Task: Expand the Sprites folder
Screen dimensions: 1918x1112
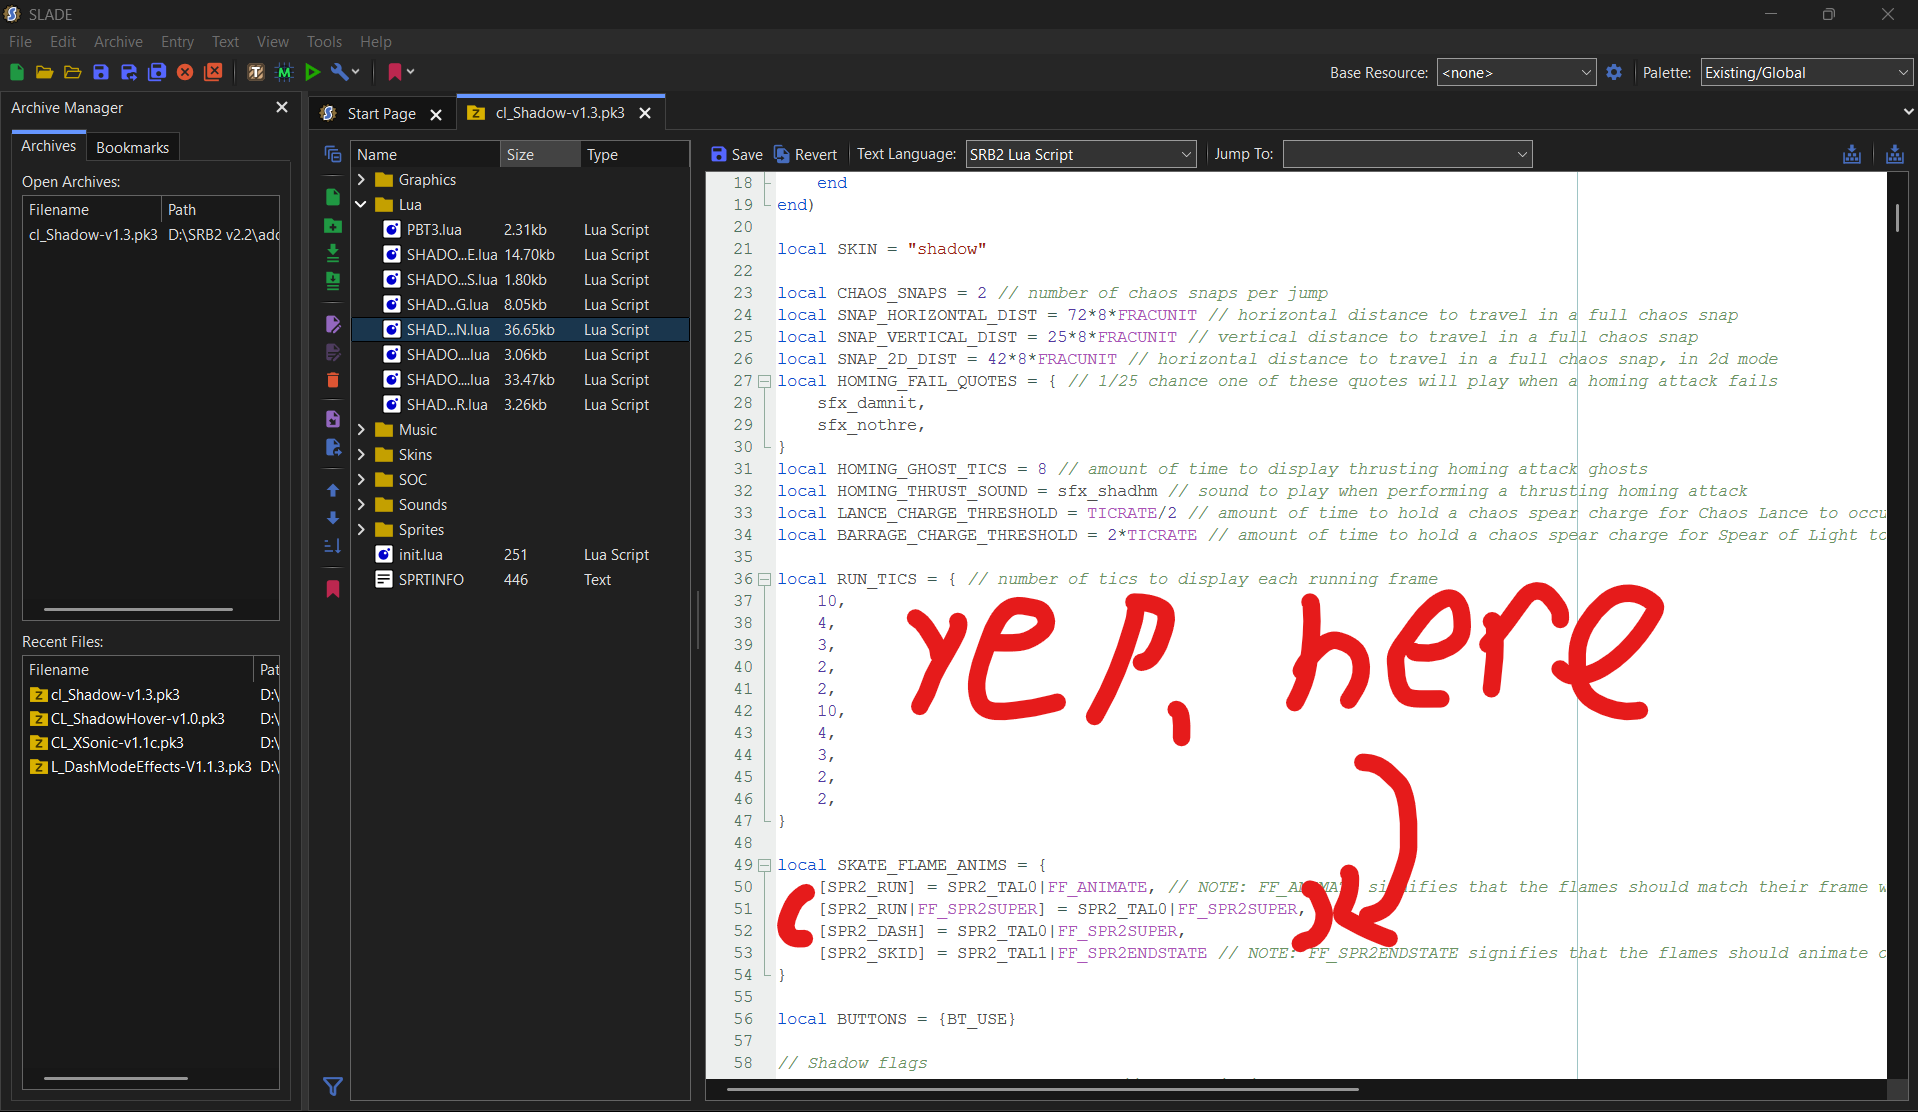Action: (x=361, y=530)
